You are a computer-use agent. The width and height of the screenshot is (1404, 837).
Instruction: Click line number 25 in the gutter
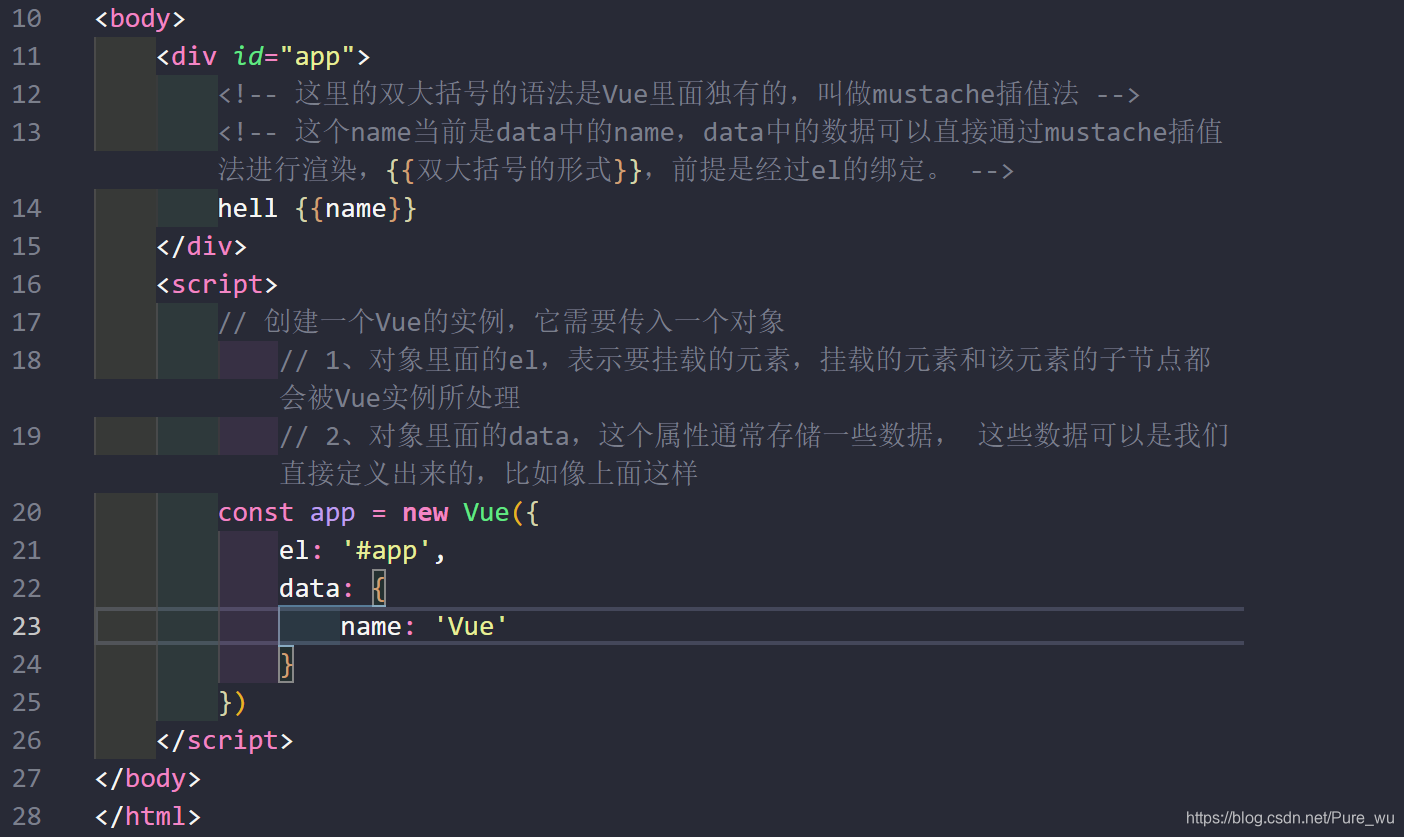click(27, 702)
